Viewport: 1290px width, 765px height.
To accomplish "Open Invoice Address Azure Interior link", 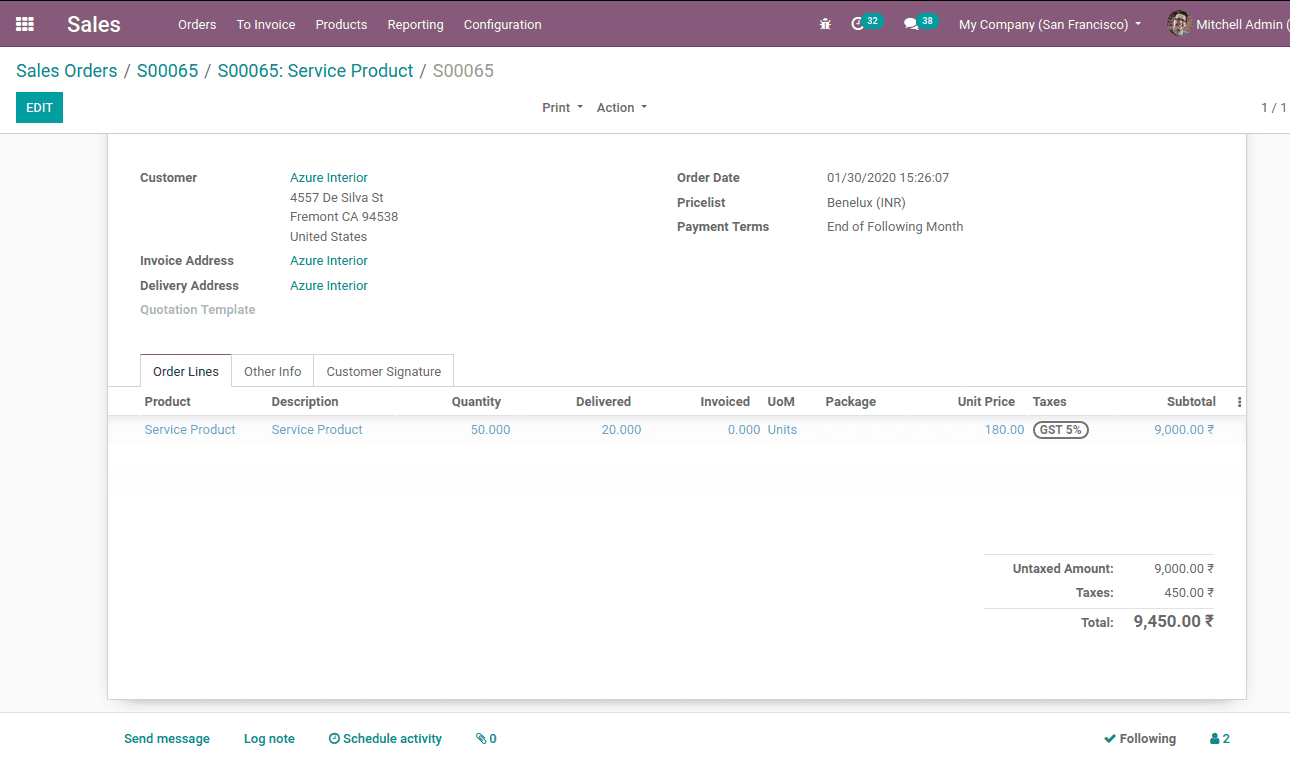I will [x=329, y=261].
